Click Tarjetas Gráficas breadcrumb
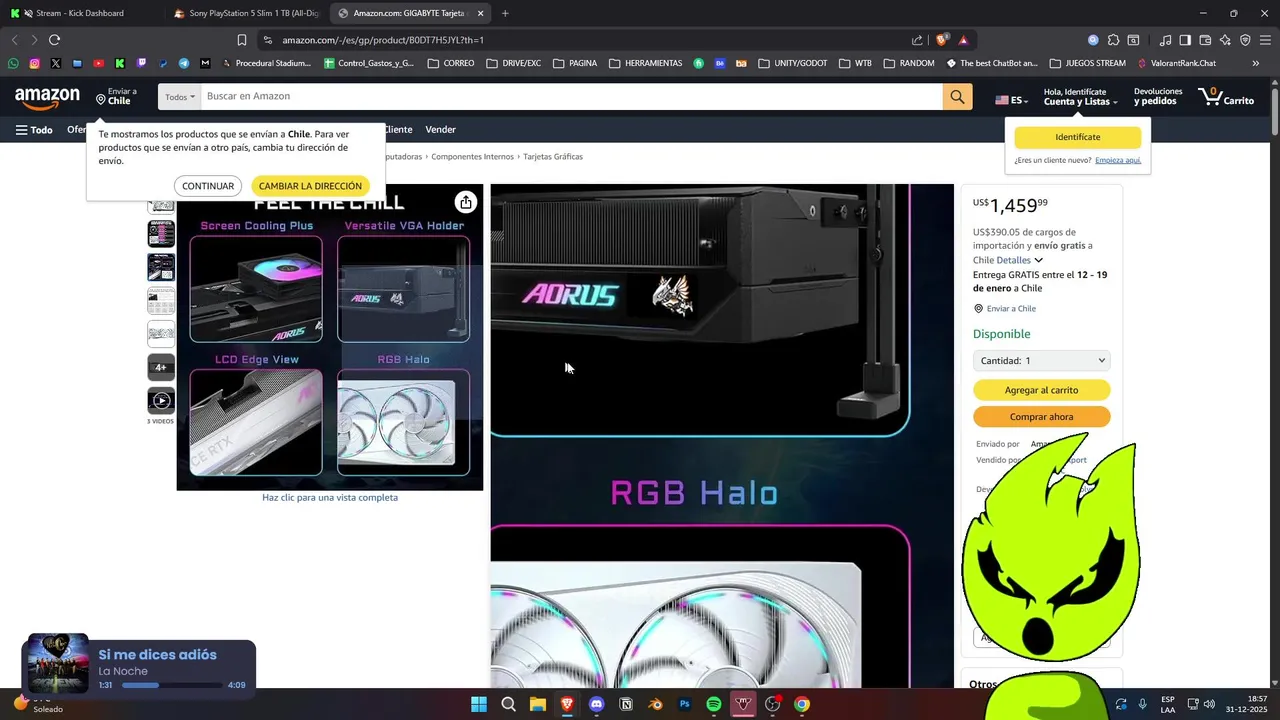This screenshot has height=720, width=1280. click(553, 157)
